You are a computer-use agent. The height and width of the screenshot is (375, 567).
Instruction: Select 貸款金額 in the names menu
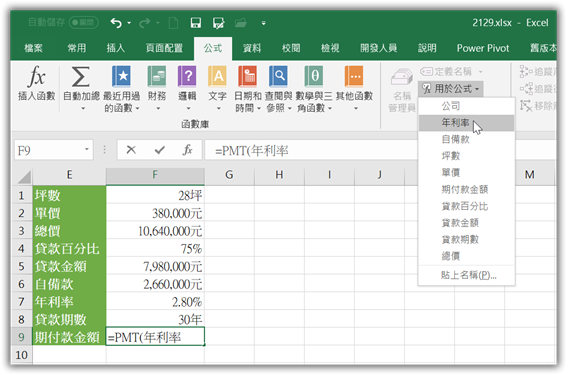(466, 223)
